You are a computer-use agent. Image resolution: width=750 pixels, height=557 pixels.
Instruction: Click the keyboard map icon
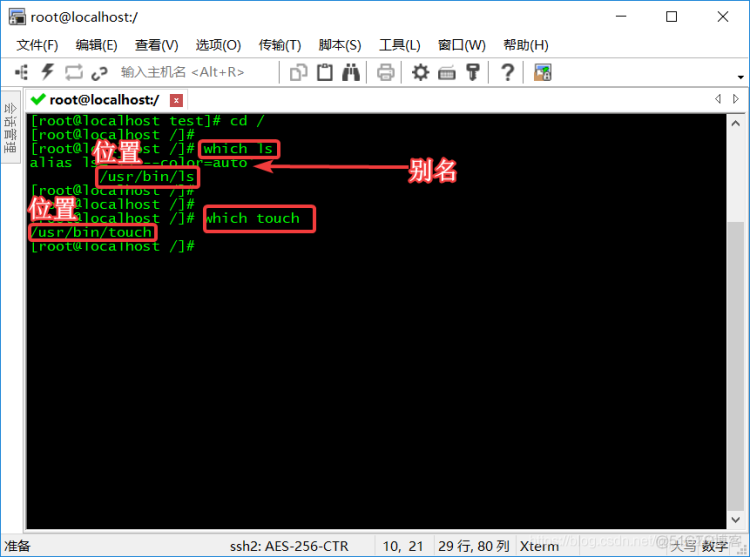(447, 73)
